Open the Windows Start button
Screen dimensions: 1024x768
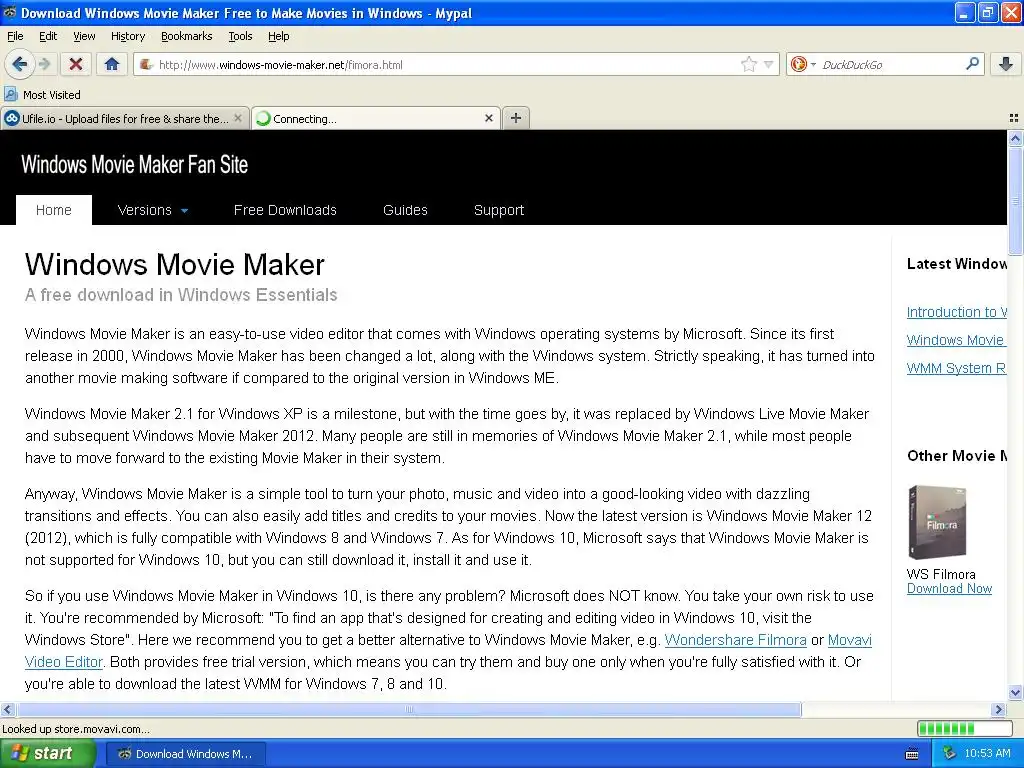click(x=47, y=754)
